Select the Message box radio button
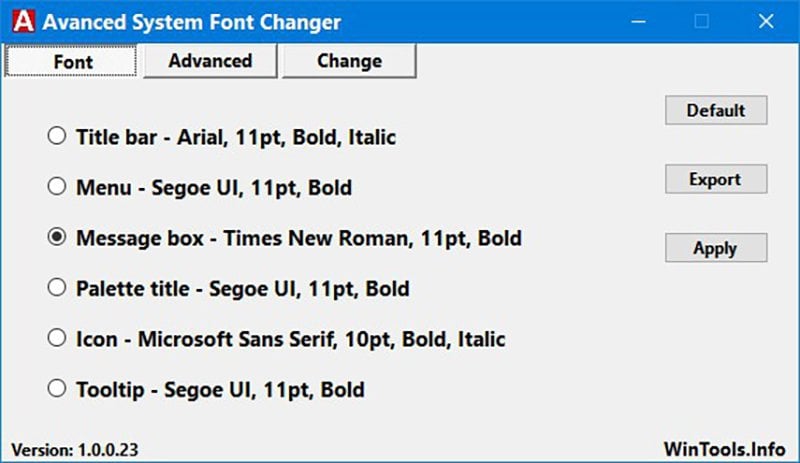The height and width of the screenshot is (463, 800). click(x=57, y=237)
